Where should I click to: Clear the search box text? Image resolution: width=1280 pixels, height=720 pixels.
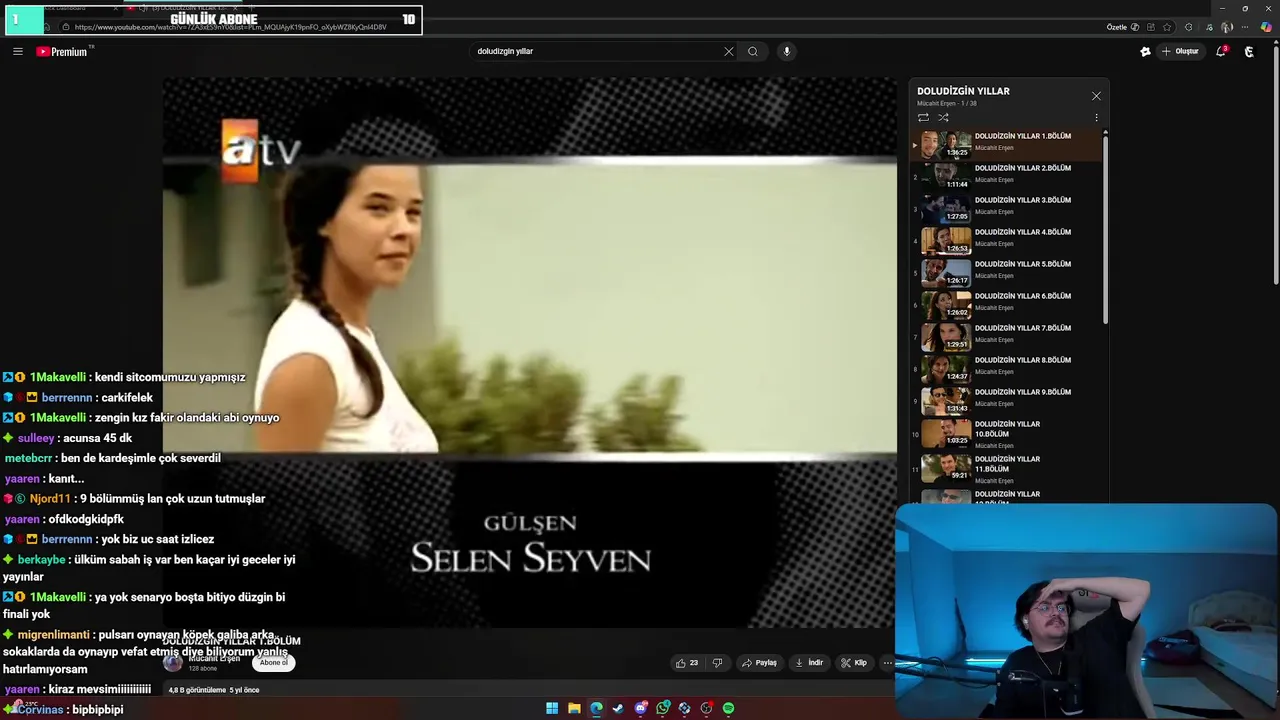(728, 51)
